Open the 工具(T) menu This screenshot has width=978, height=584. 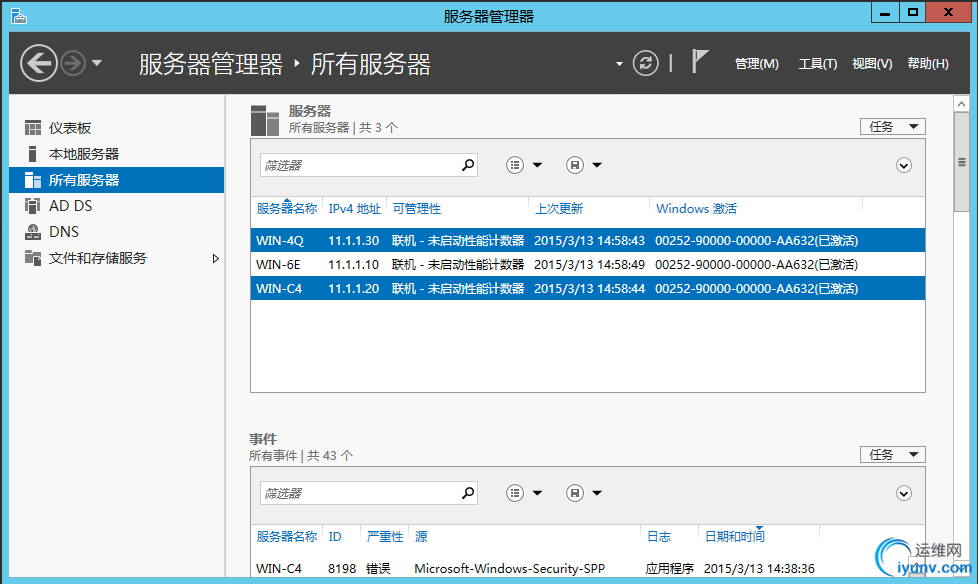[x=817, y=64]
